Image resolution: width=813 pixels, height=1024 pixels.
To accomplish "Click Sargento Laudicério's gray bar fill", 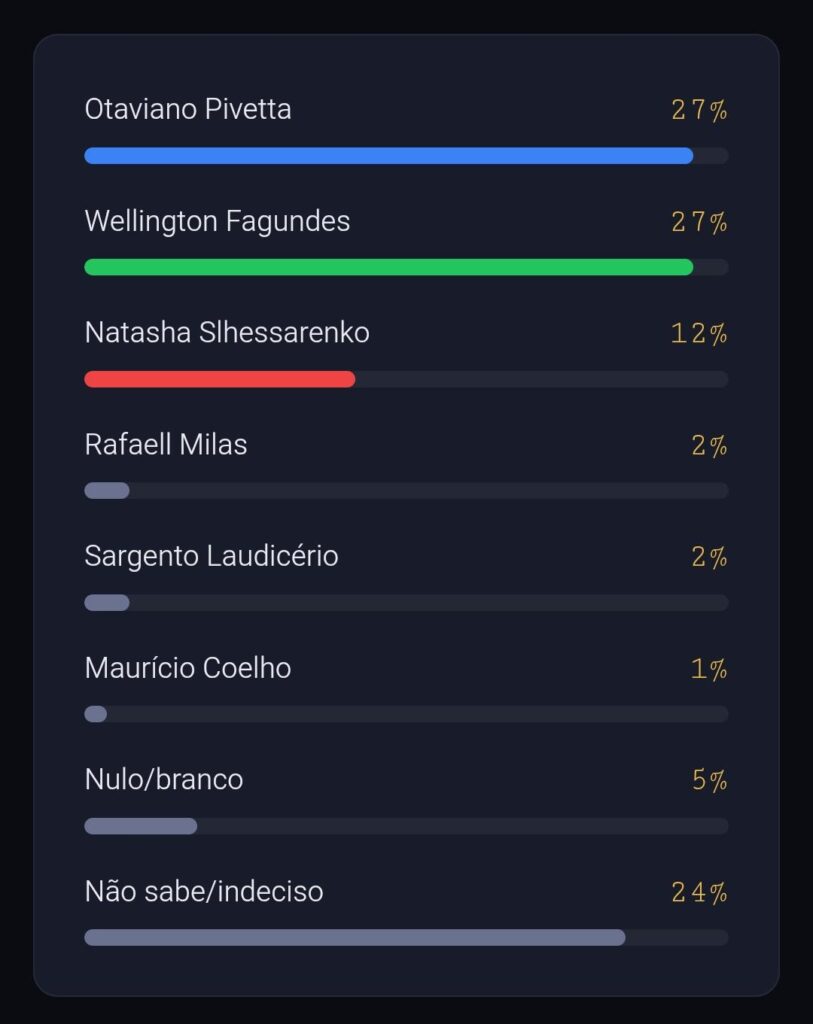I will 107,602.
